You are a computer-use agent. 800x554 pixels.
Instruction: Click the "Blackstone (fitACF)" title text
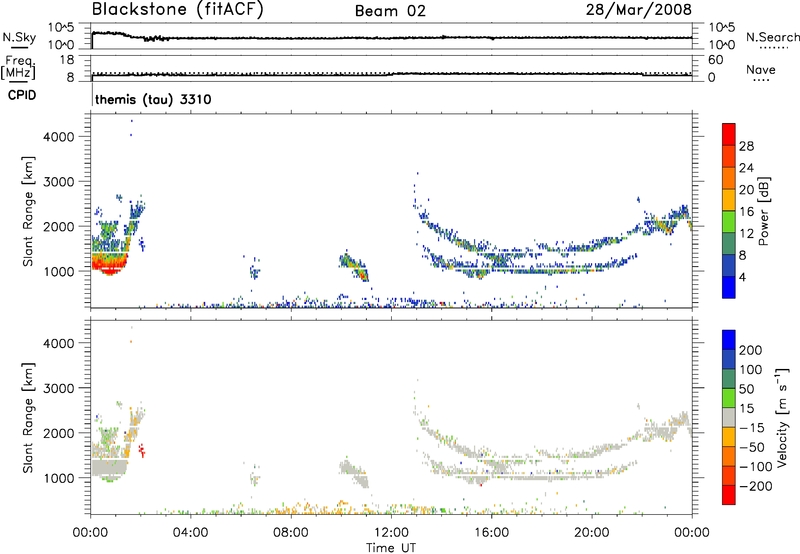pos(178,9)
